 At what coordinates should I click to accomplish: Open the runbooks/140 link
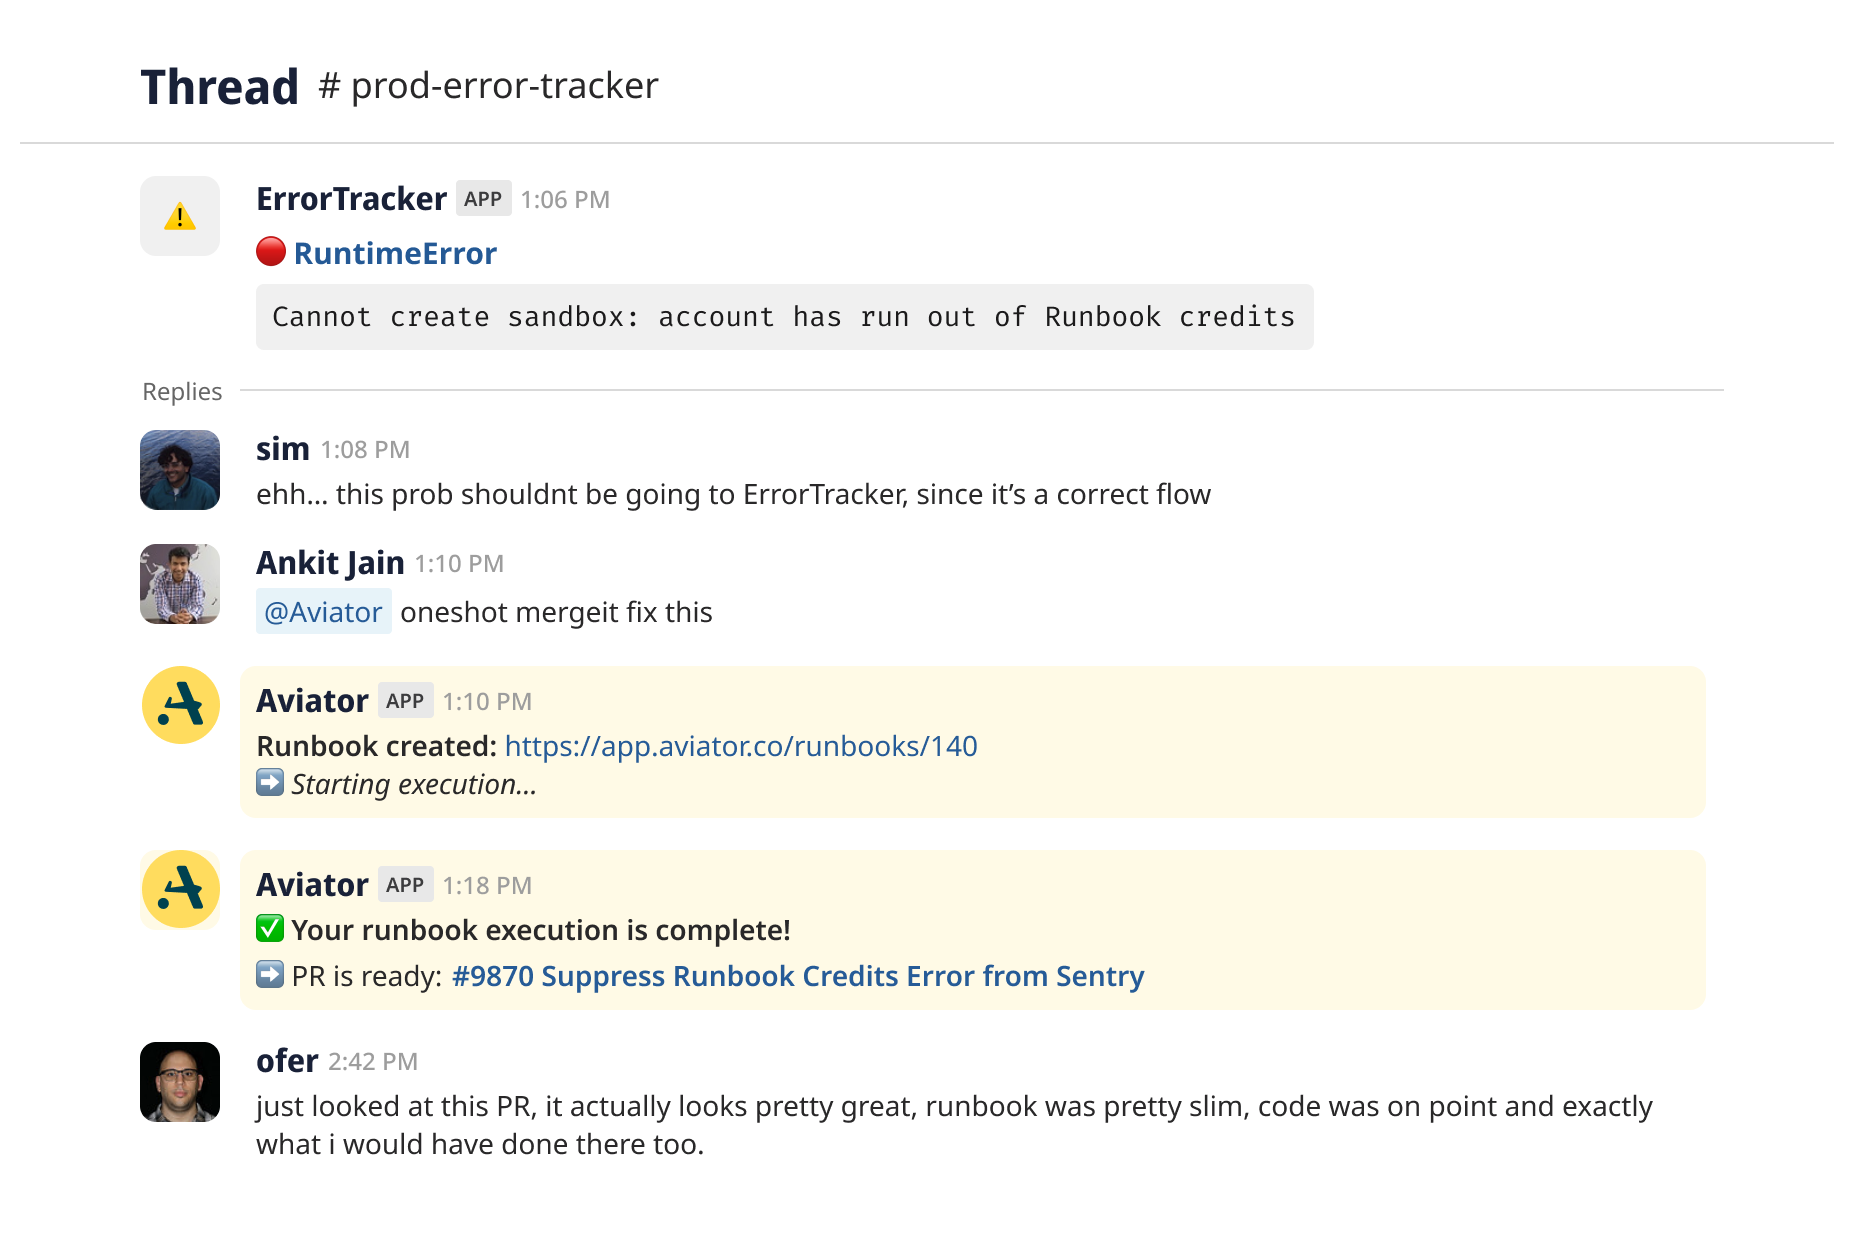(741, 746)
